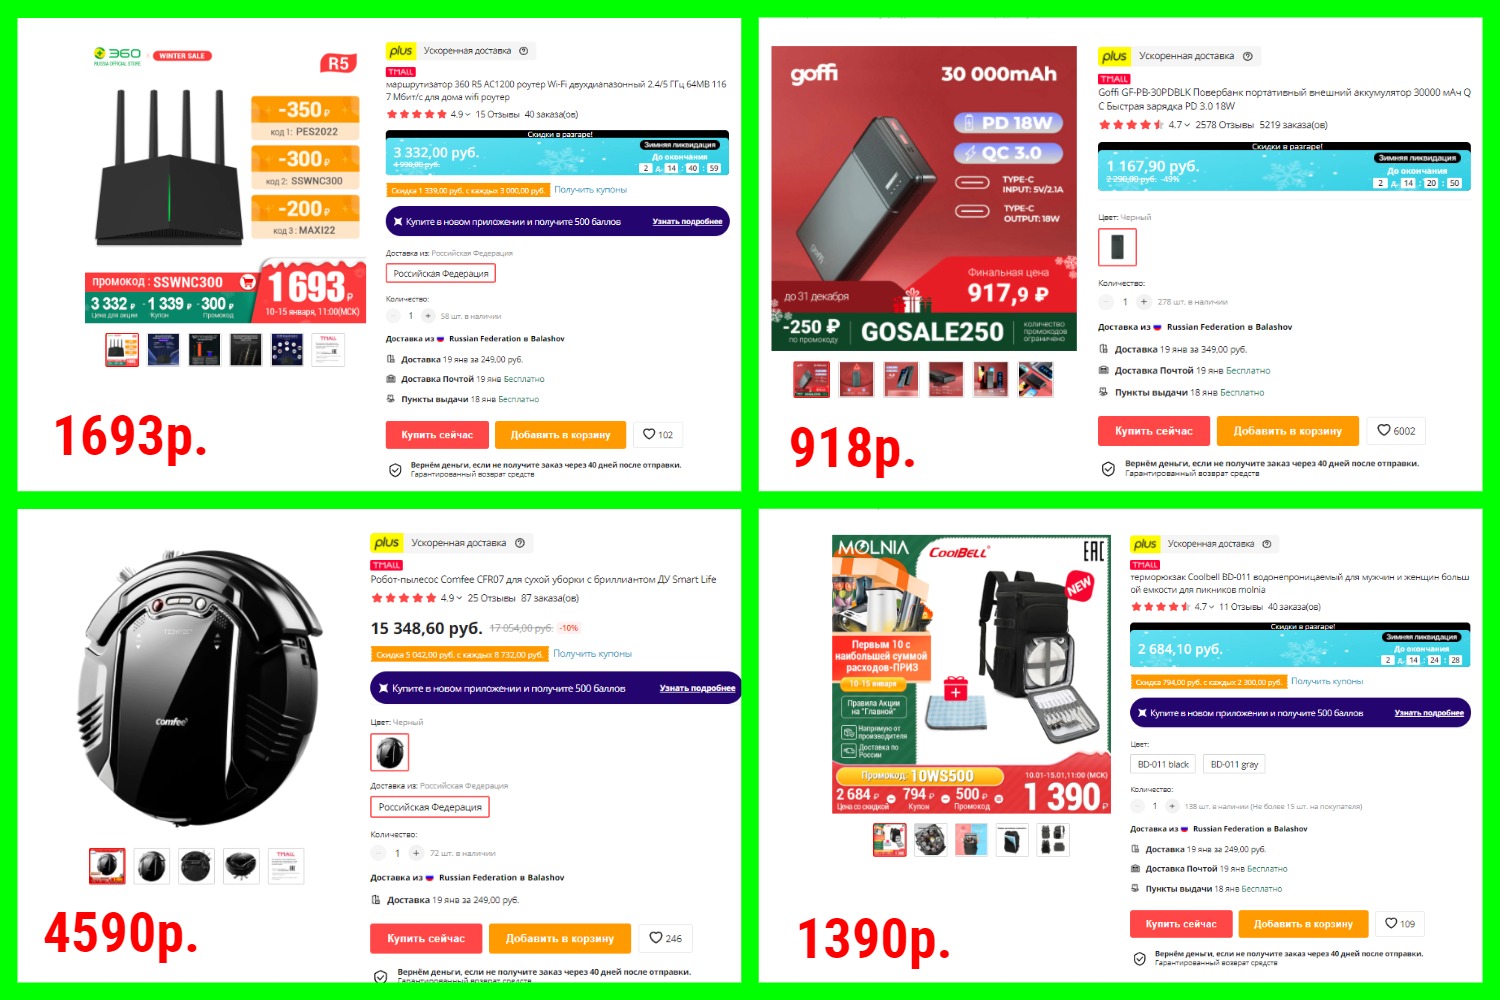Select the BD-011 gray variant
The image size is (1500, 1000).
pyautogui.click(x=1235, y=764)
